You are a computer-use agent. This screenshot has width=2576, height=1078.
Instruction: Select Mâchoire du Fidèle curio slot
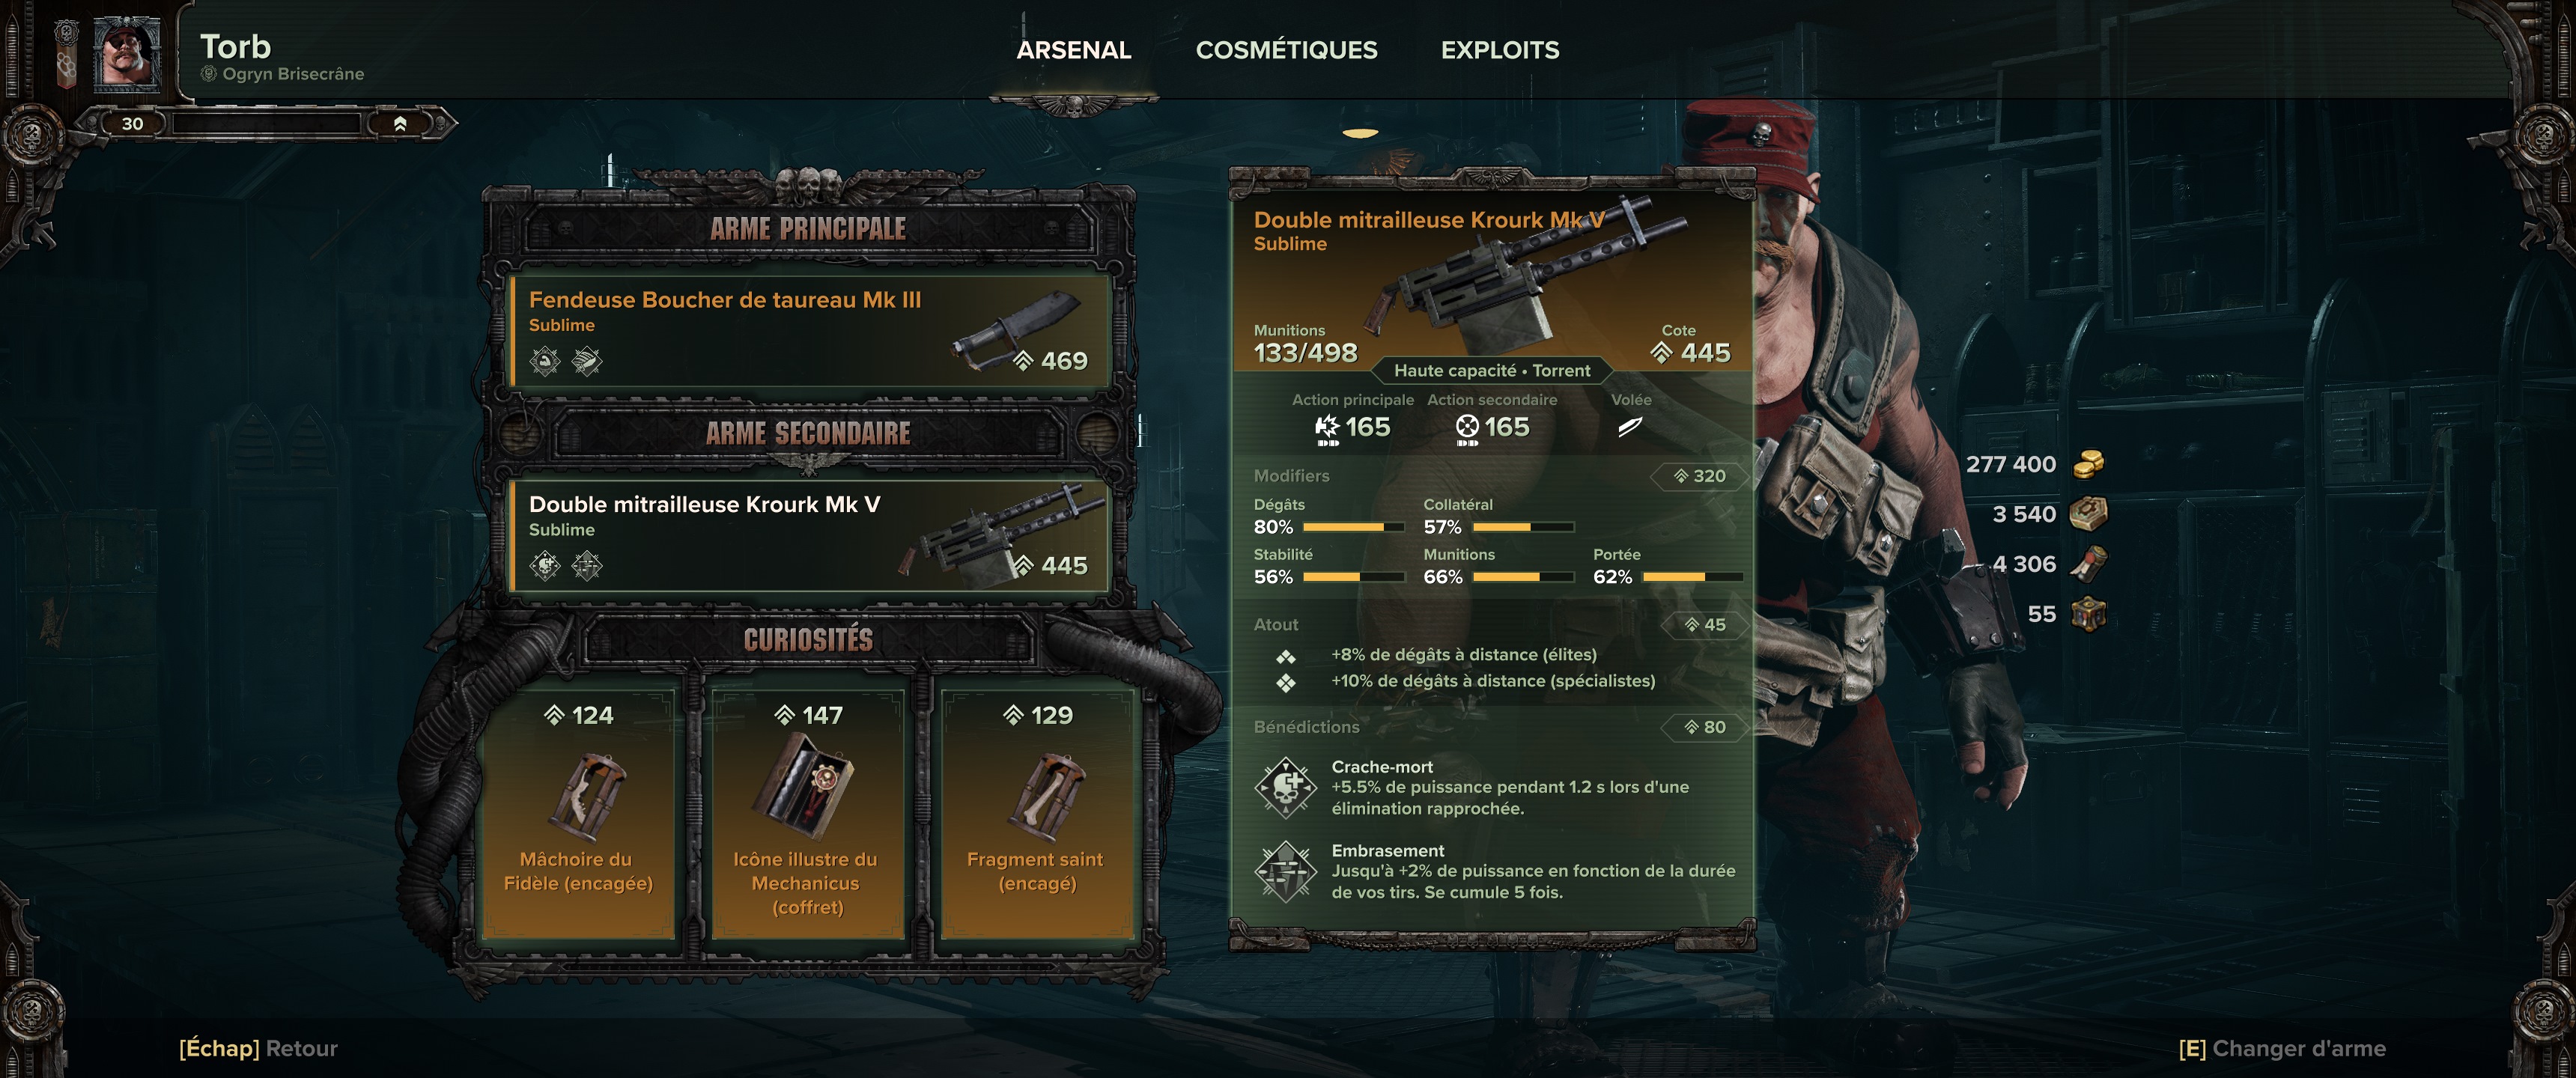[x=578, y=813]
